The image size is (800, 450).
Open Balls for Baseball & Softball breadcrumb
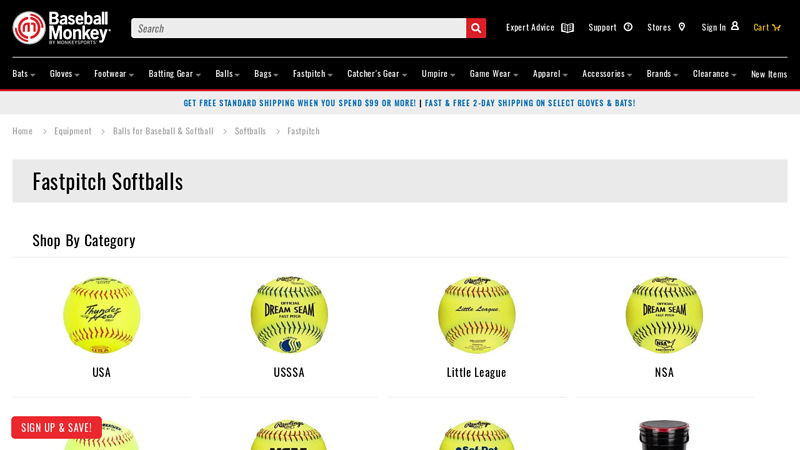(163, 131)
